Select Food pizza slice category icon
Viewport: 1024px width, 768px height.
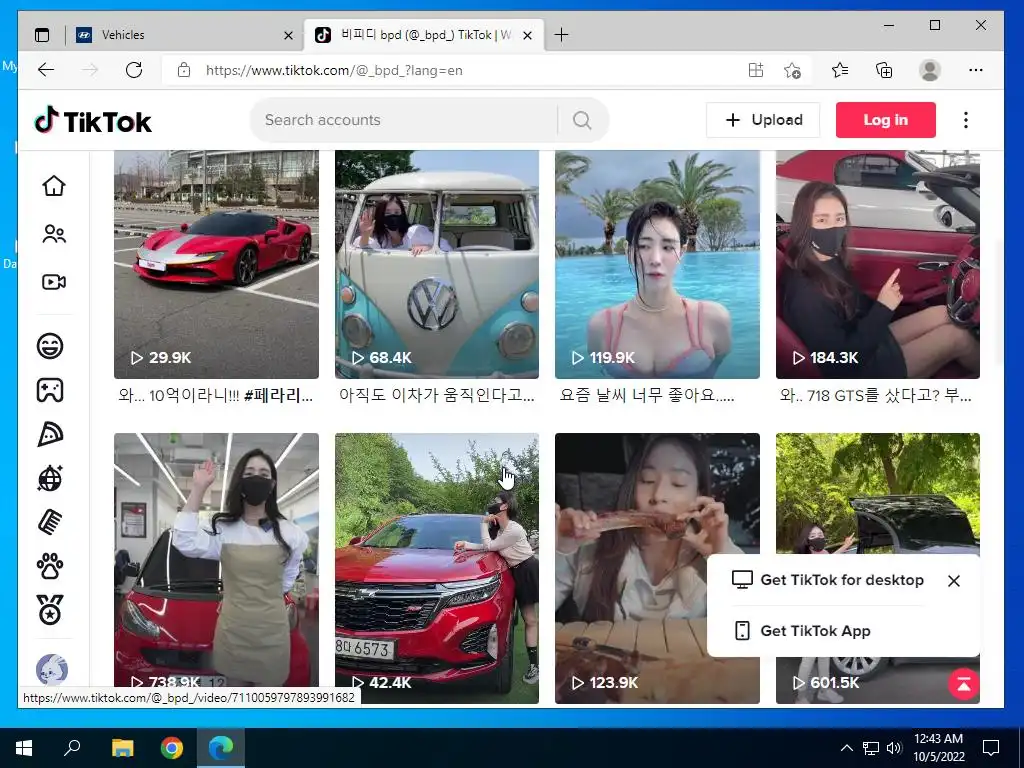(x=50, y=434)
